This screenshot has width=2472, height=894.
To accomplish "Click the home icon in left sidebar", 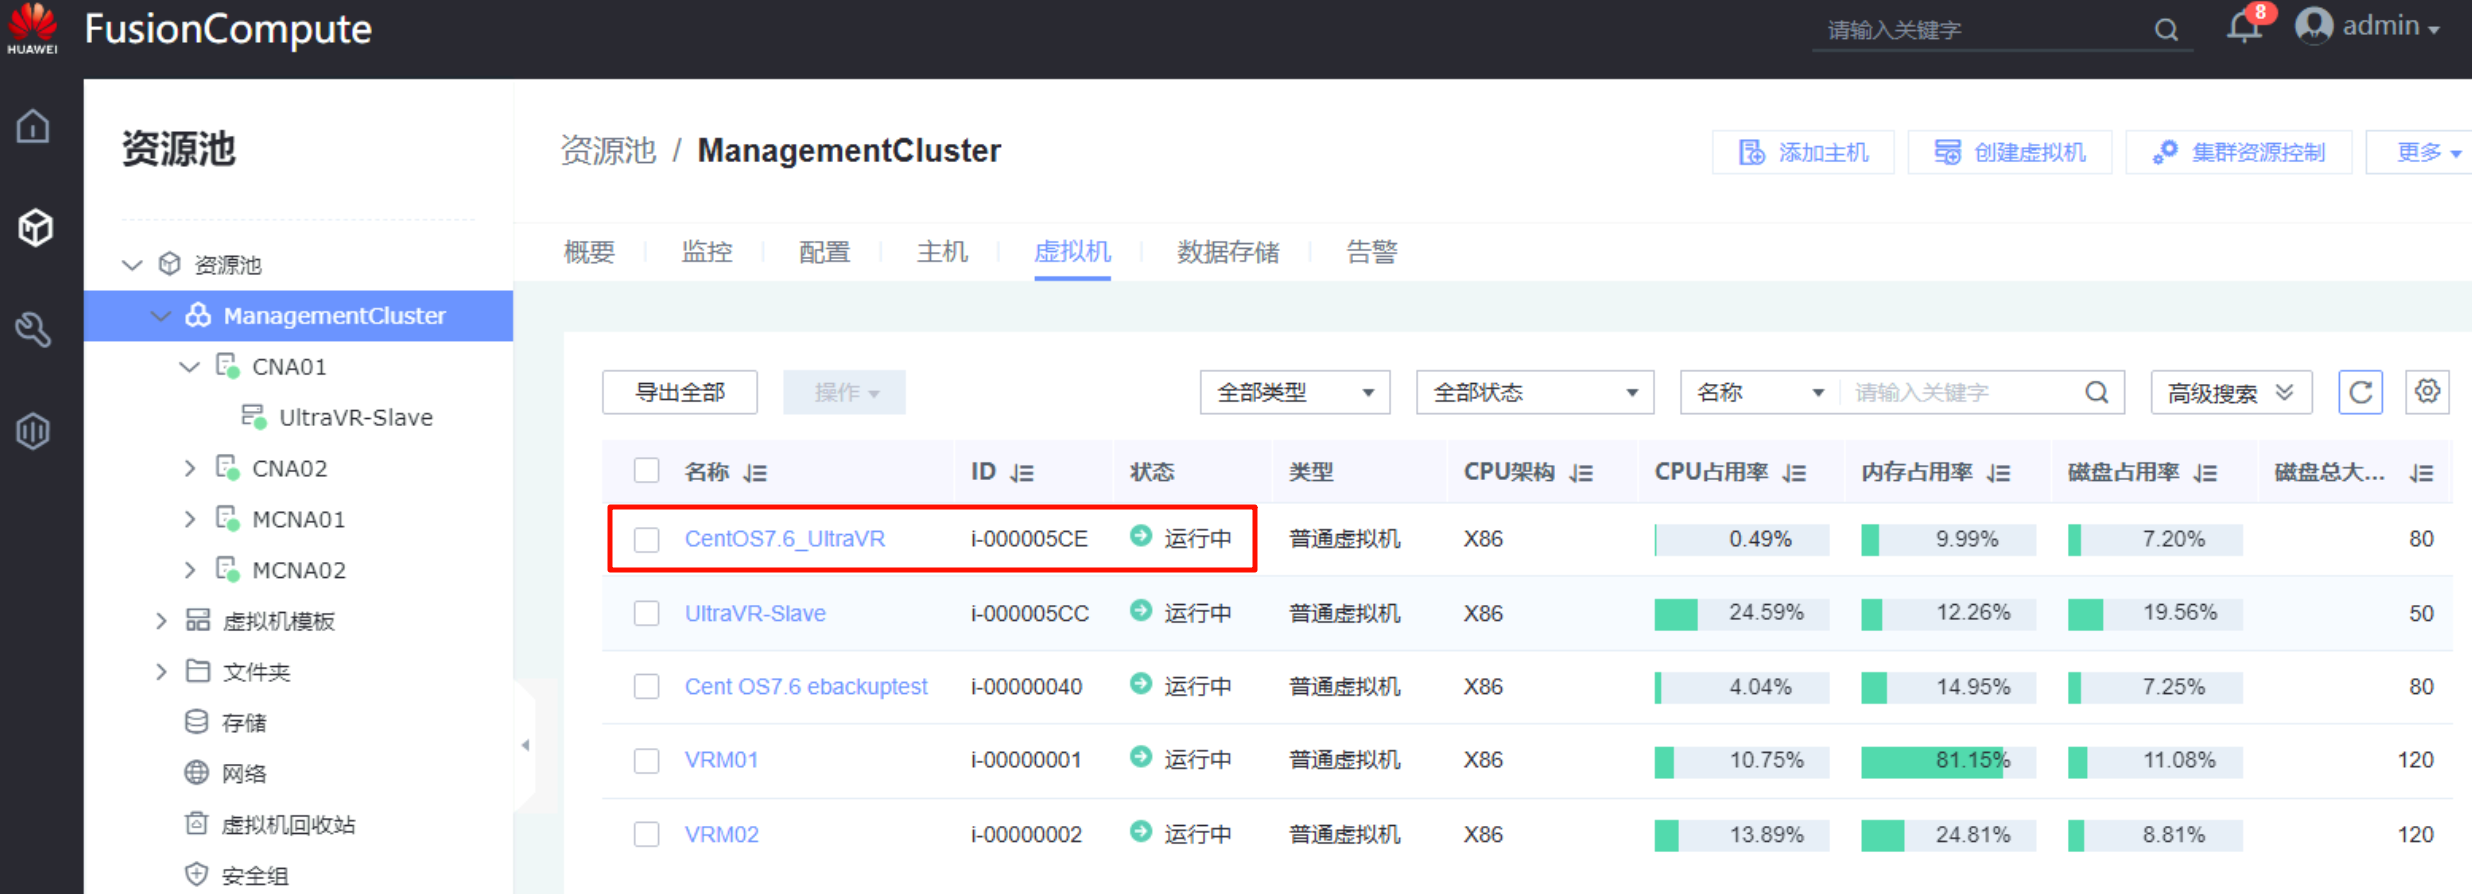I will coord(33,127).
